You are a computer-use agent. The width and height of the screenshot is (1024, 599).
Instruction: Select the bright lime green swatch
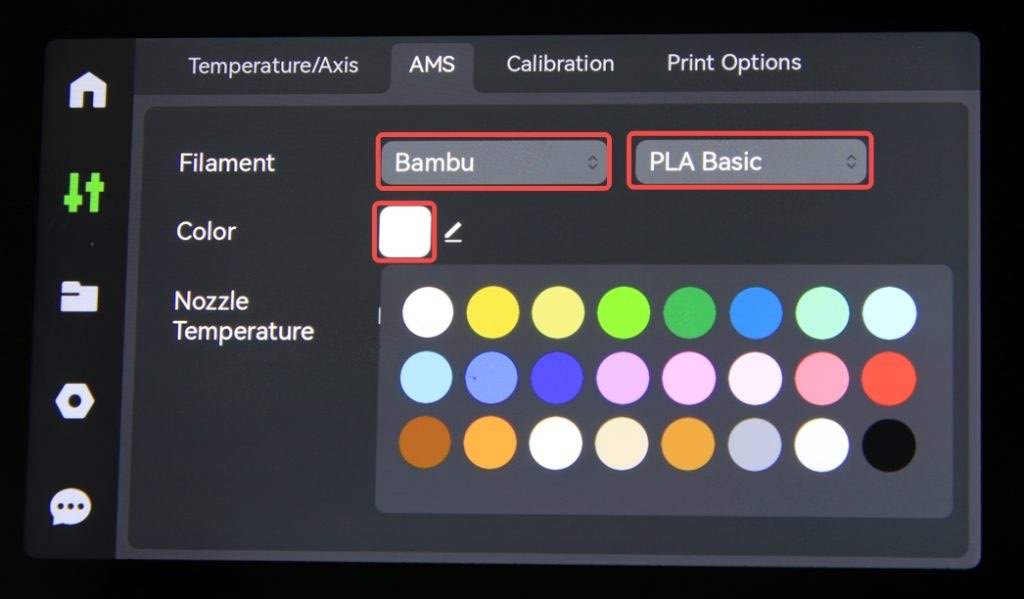[624, 313]
